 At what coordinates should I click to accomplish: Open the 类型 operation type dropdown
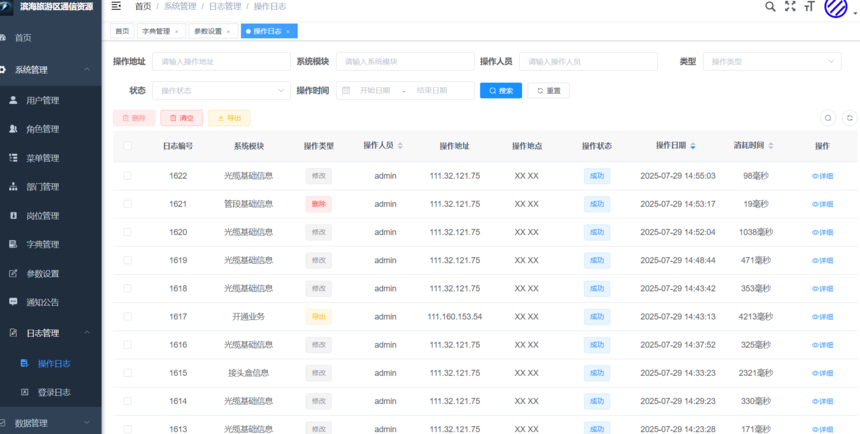(772, 61)
